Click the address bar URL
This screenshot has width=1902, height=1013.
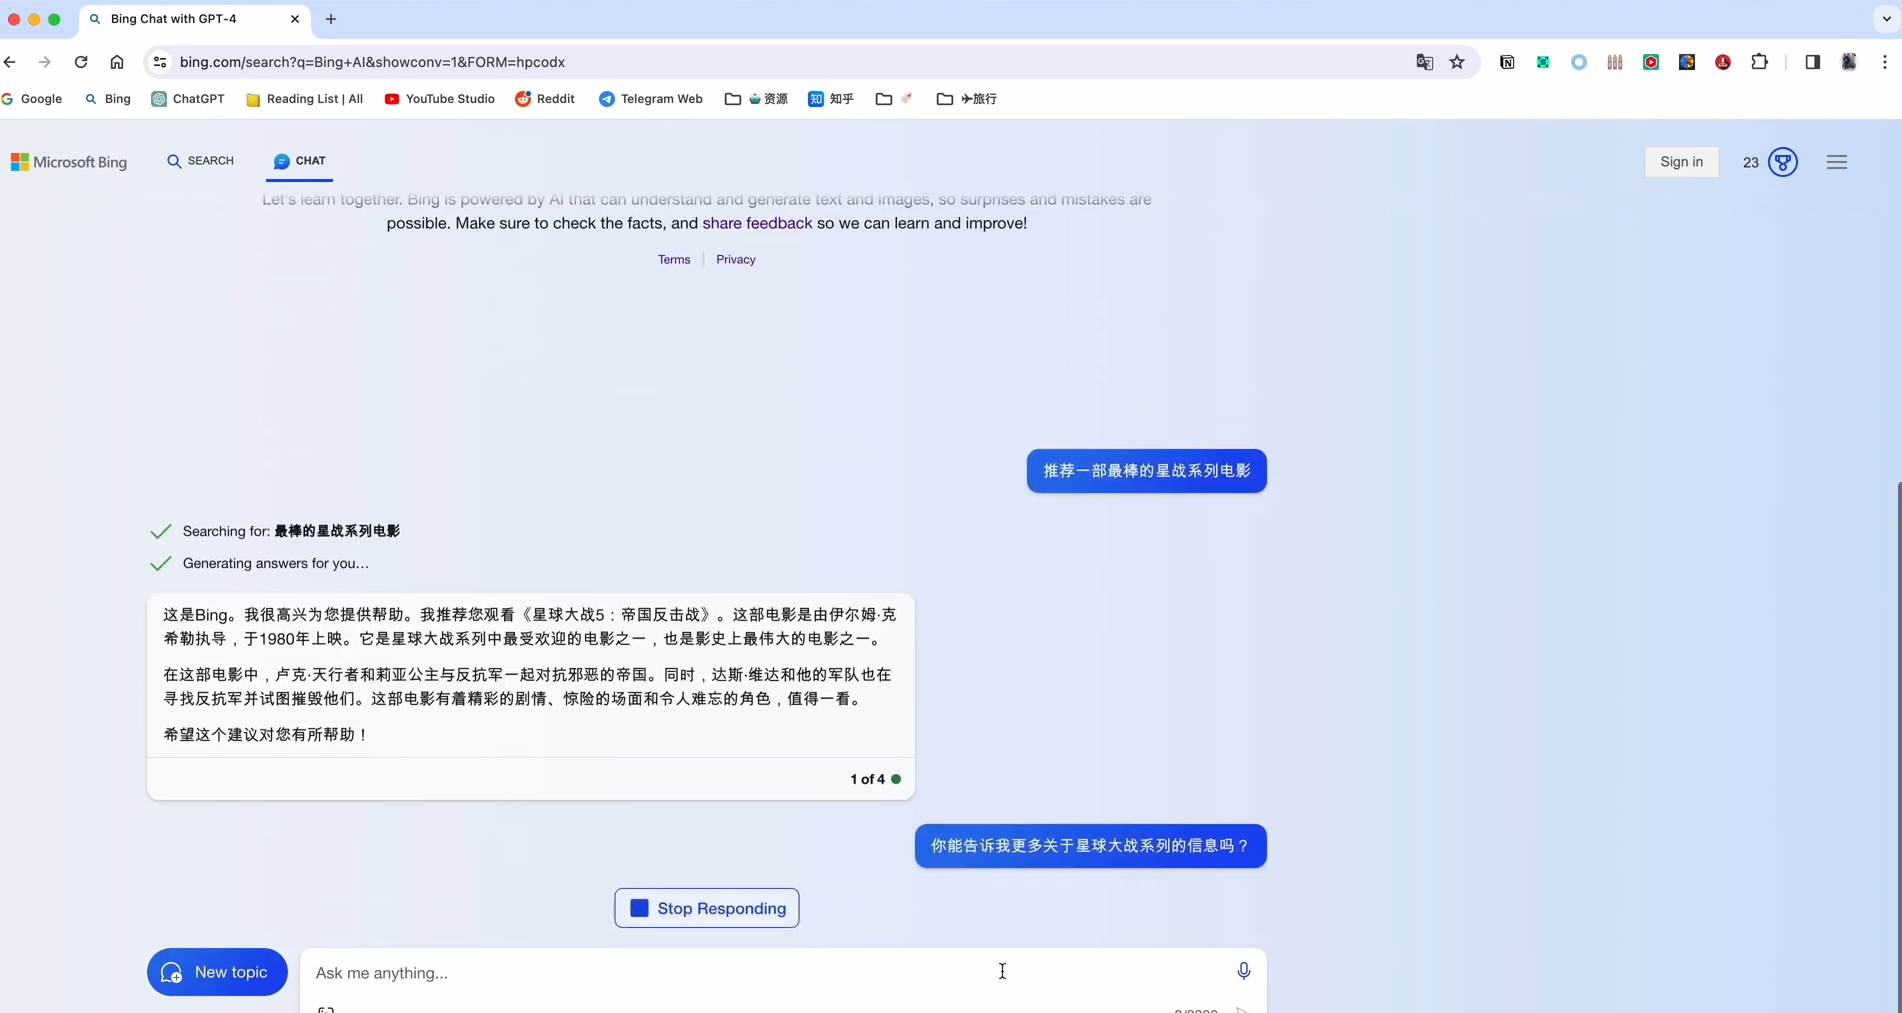pos(372,62)
